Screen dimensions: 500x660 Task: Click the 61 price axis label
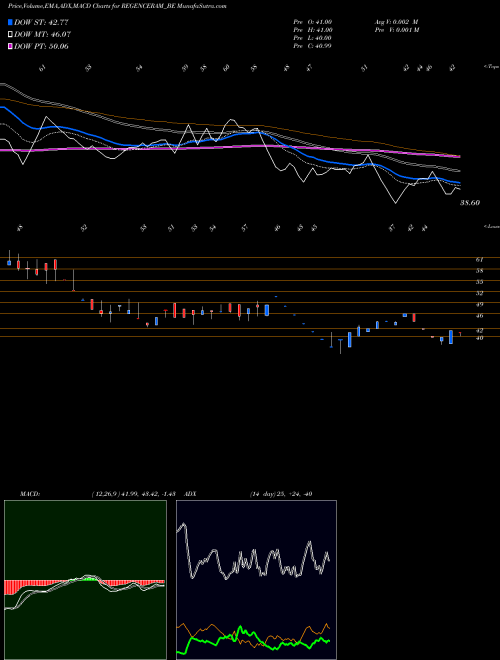(479, 260)
